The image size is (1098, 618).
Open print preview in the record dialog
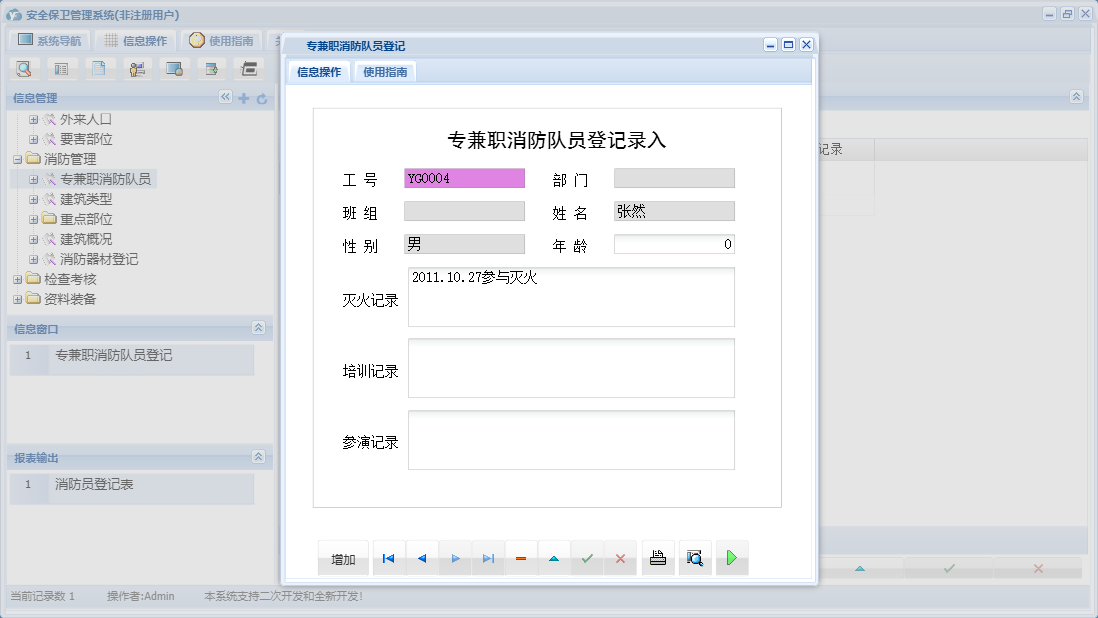pyautogui.click(x=695, y=558)
